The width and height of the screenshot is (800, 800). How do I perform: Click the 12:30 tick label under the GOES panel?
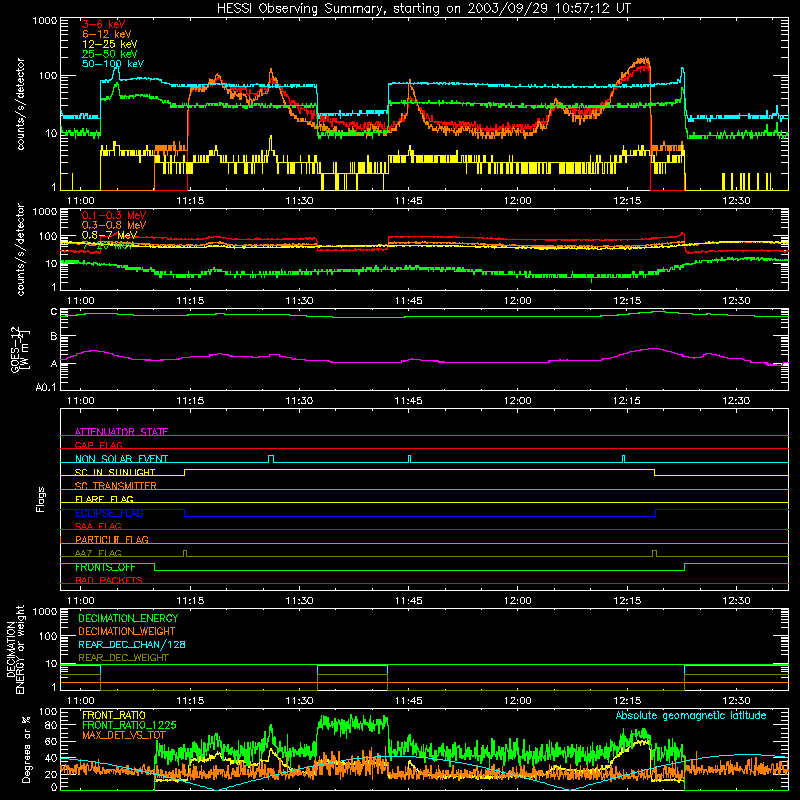pyautogui.click(x=736, y=401)
